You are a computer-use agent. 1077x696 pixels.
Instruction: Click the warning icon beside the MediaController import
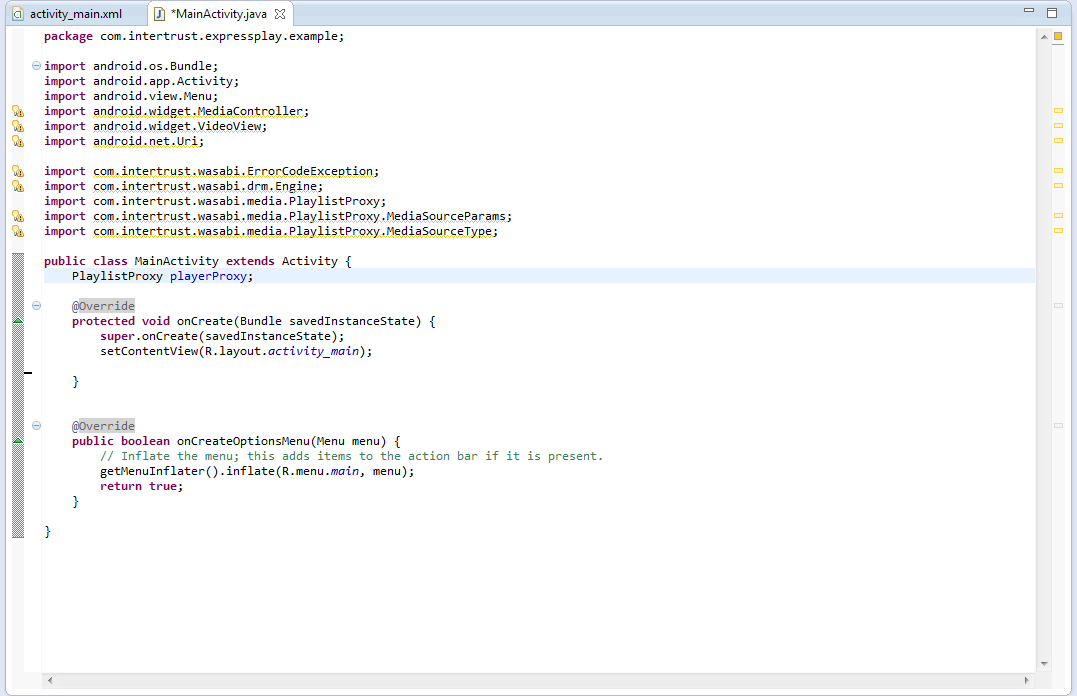(x=17, y=112)
